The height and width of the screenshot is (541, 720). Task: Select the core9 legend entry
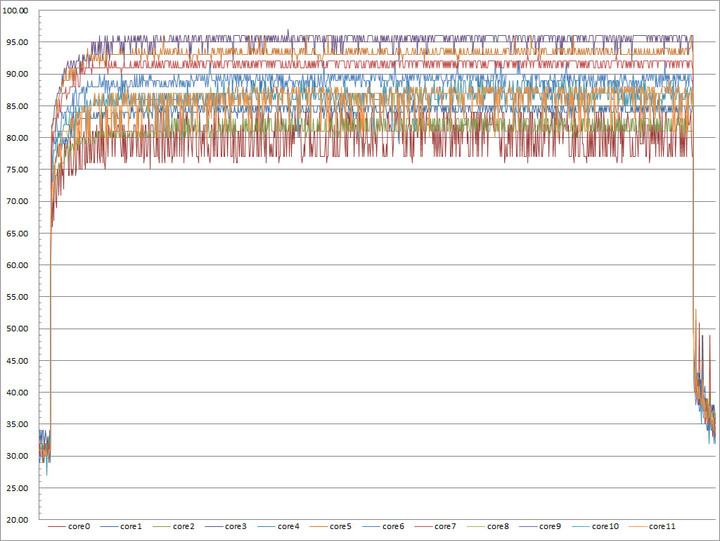[540, 526]
